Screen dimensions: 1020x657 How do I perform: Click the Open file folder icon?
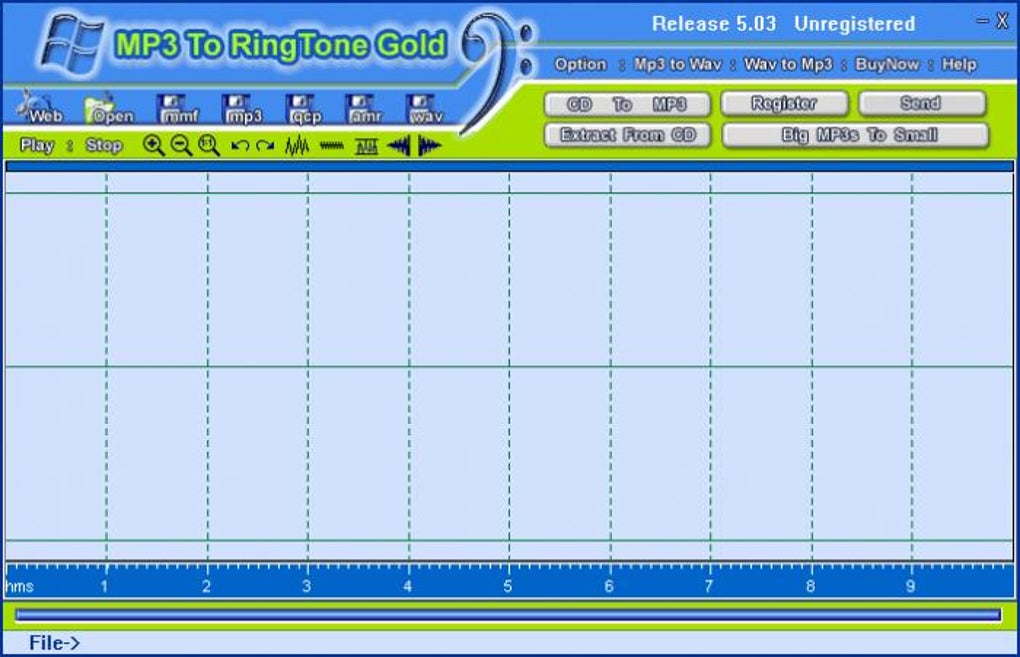(109, 109)
